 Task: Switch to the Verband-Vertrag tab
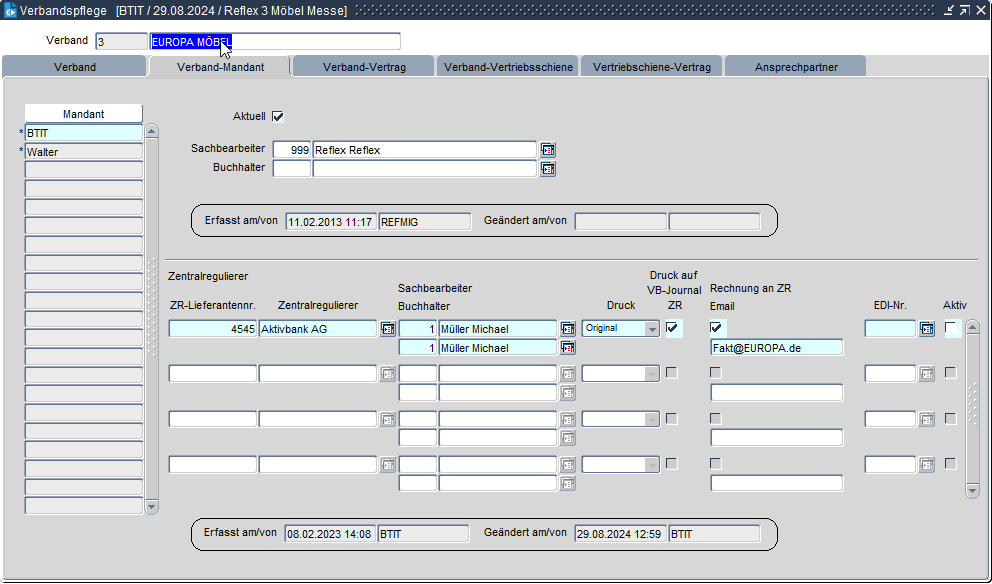(363, 67)
